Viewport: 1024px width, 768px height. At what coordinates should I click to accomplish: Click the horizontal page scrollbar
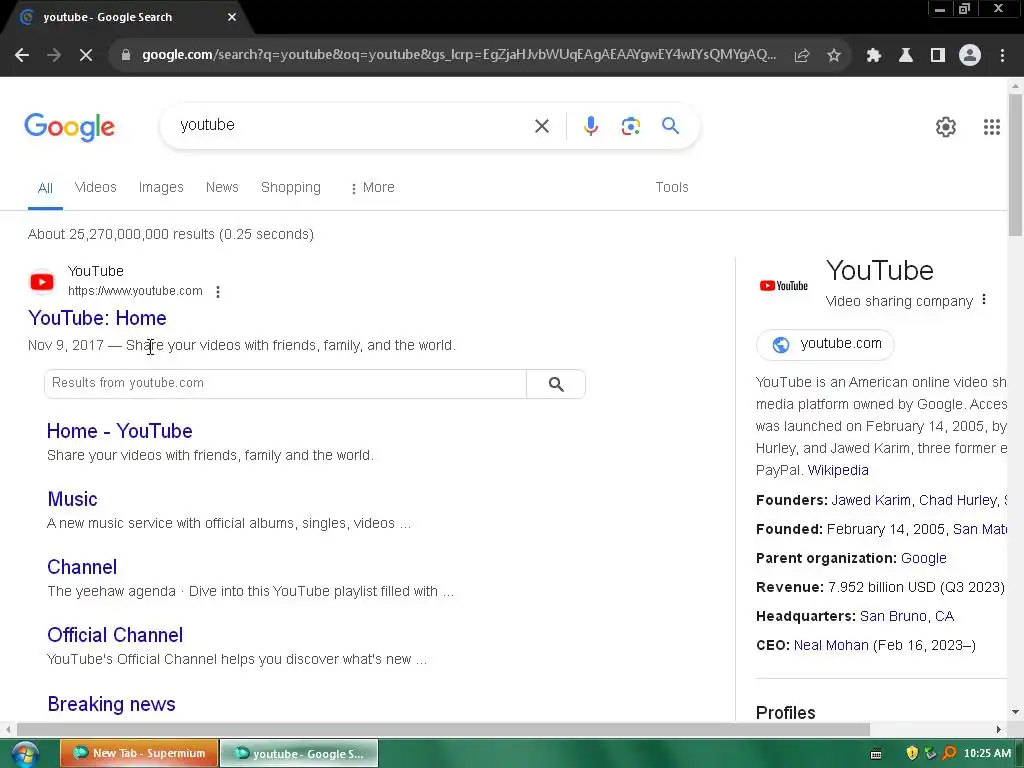point(443,729)
